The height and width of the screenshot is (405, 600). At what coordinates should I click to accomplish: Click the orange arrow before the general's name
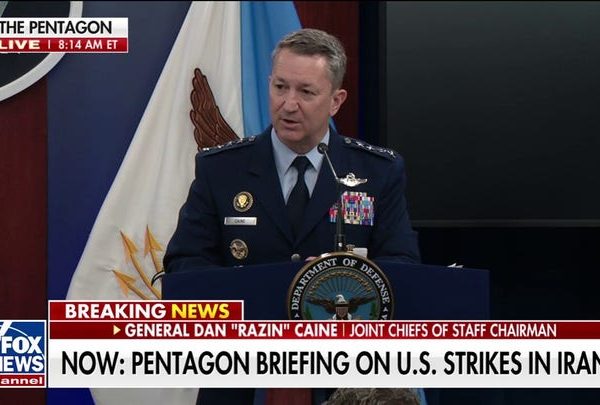(x=117, y=330)
